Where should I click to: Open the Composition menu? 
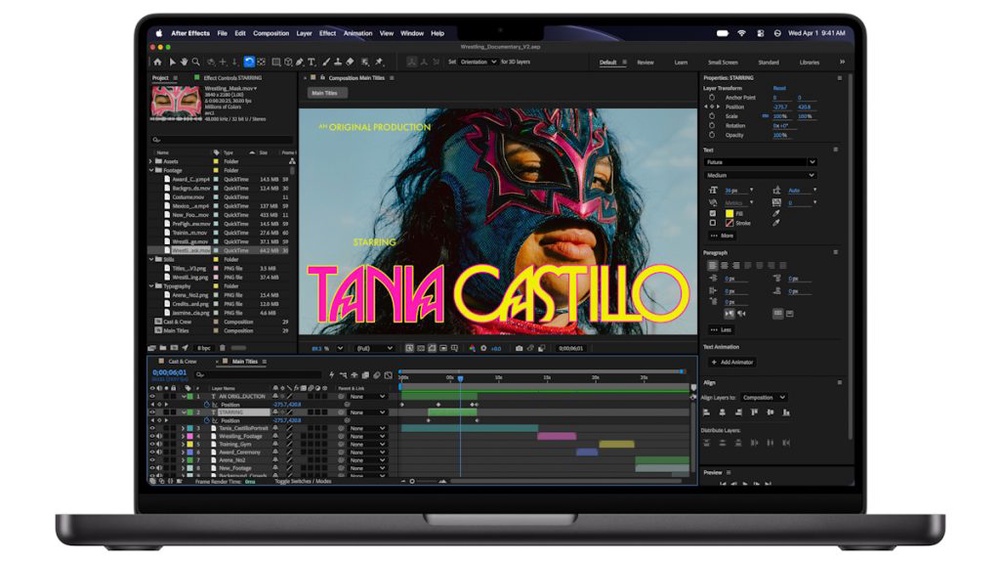(x=271, y=33)
